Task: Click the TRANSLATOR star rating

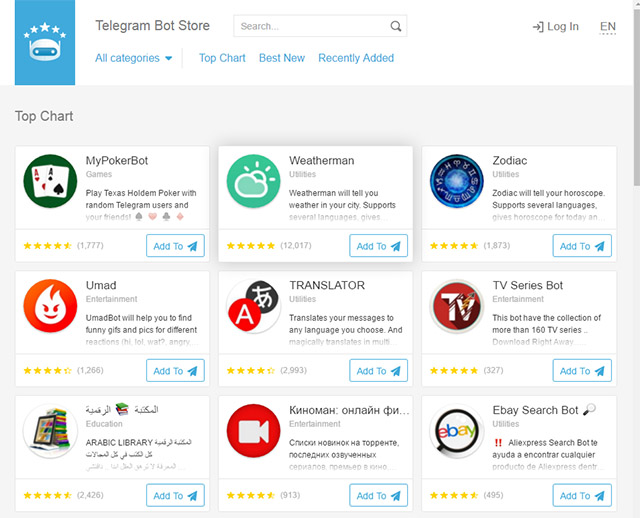Action: (251, 371)
